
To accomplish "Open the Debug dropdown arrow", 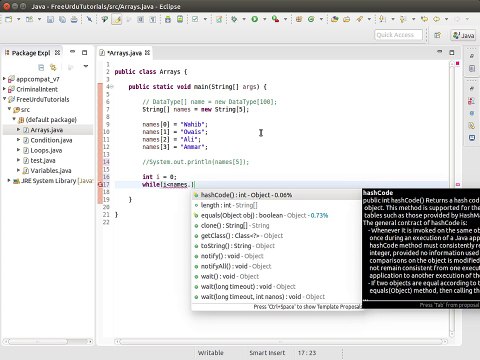I will (x=244, y=19).
